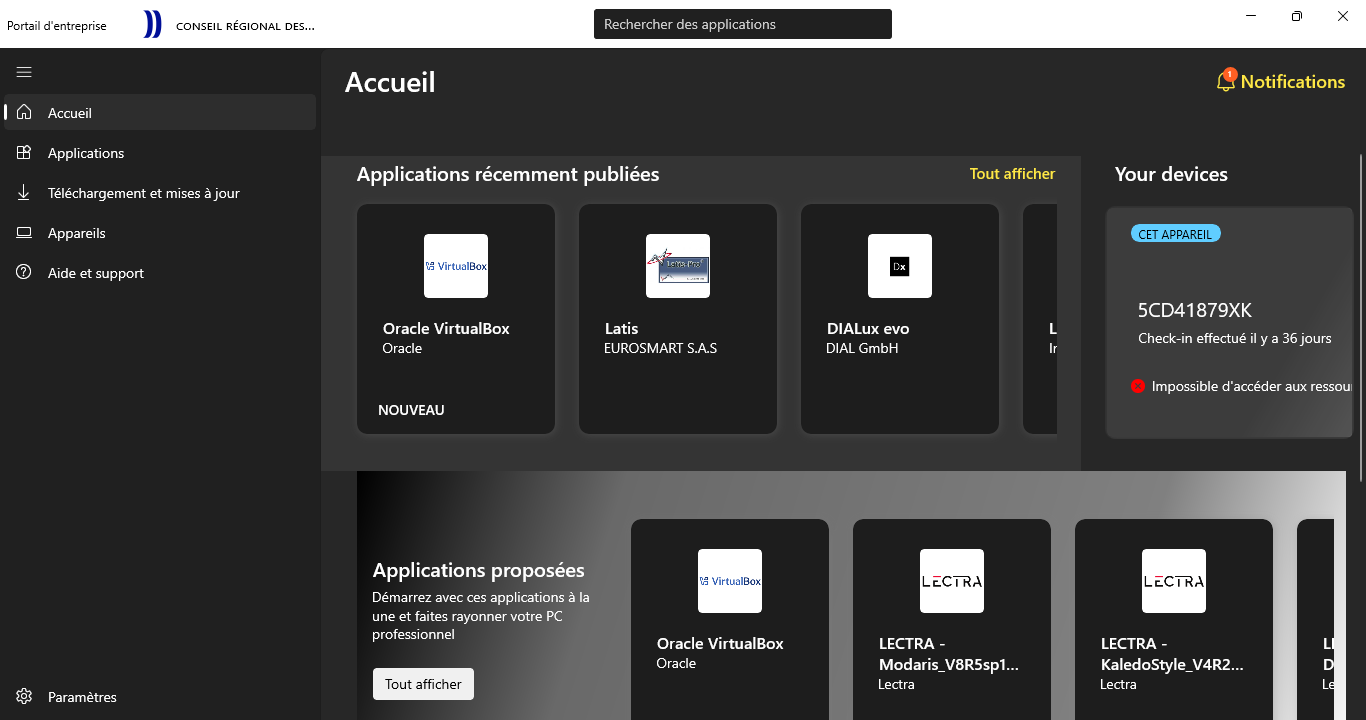Click the Aide et support question icon
This screenshot has height=720, width=1366.
(x=24, y=273)
